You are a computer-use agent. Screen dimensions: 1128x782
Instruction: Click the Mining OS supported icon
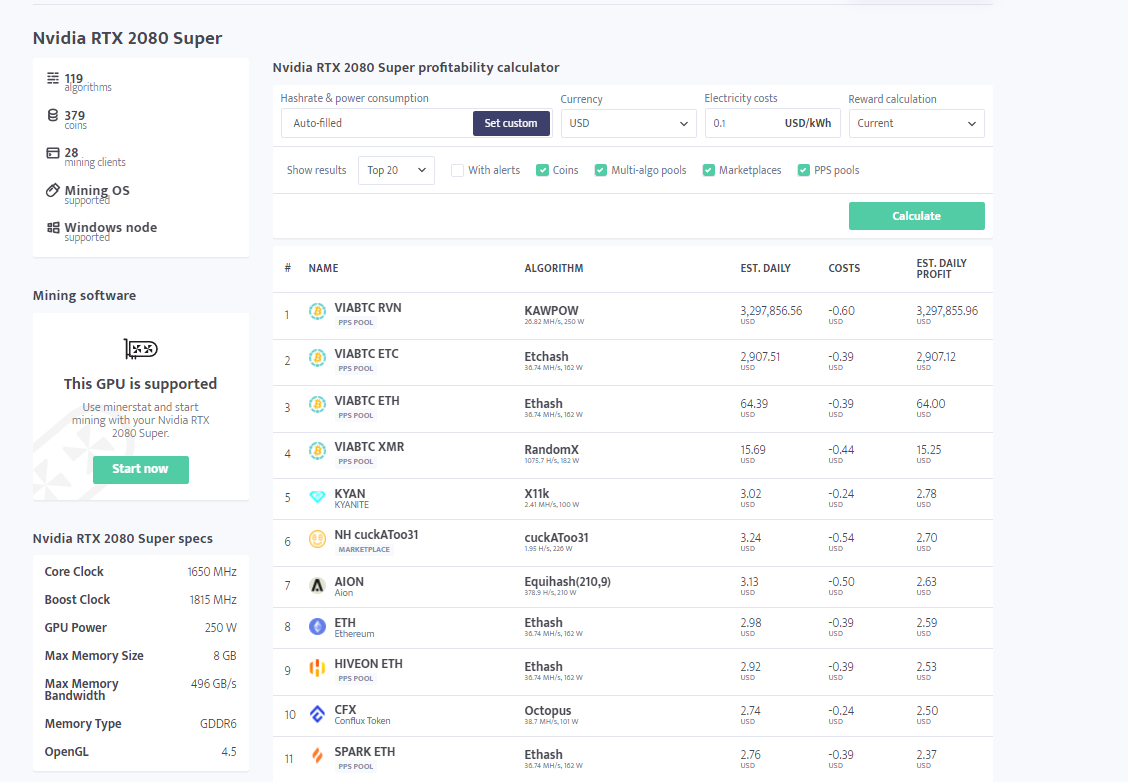pyautogui.click(x=53, y=190)
